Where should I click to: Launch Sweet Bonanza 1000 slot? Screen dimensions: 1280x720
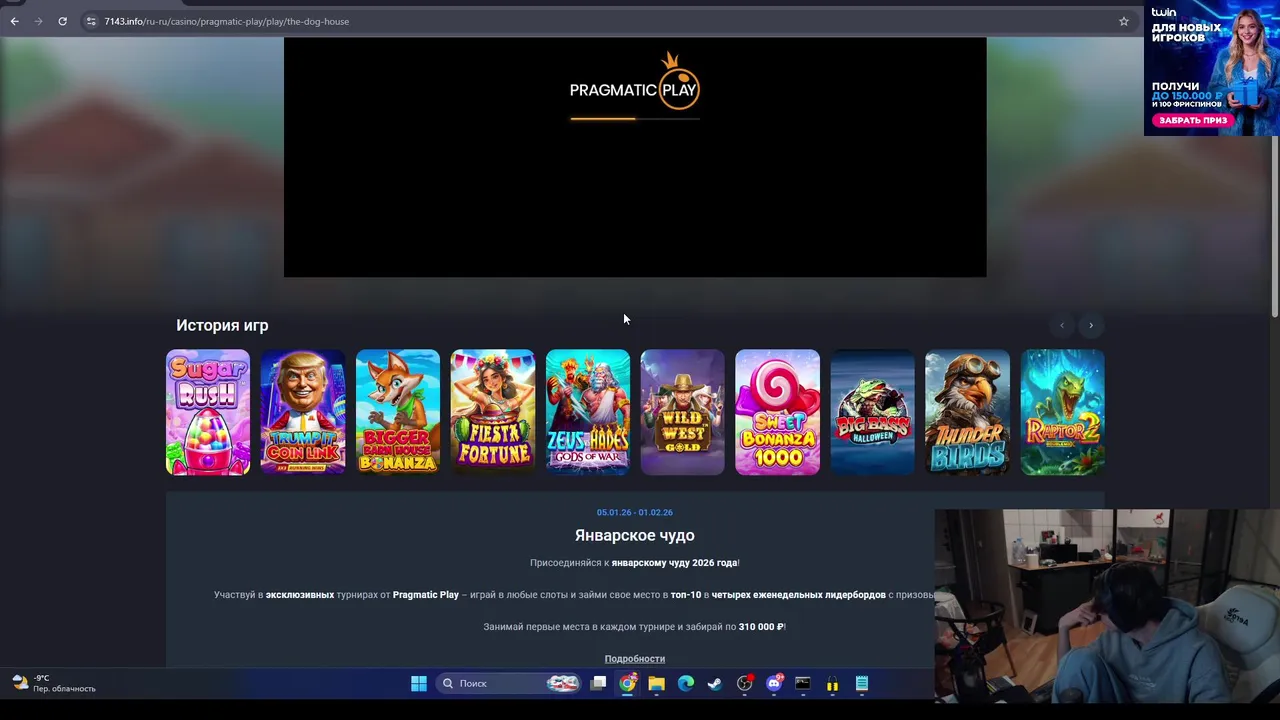click(777, 412)
